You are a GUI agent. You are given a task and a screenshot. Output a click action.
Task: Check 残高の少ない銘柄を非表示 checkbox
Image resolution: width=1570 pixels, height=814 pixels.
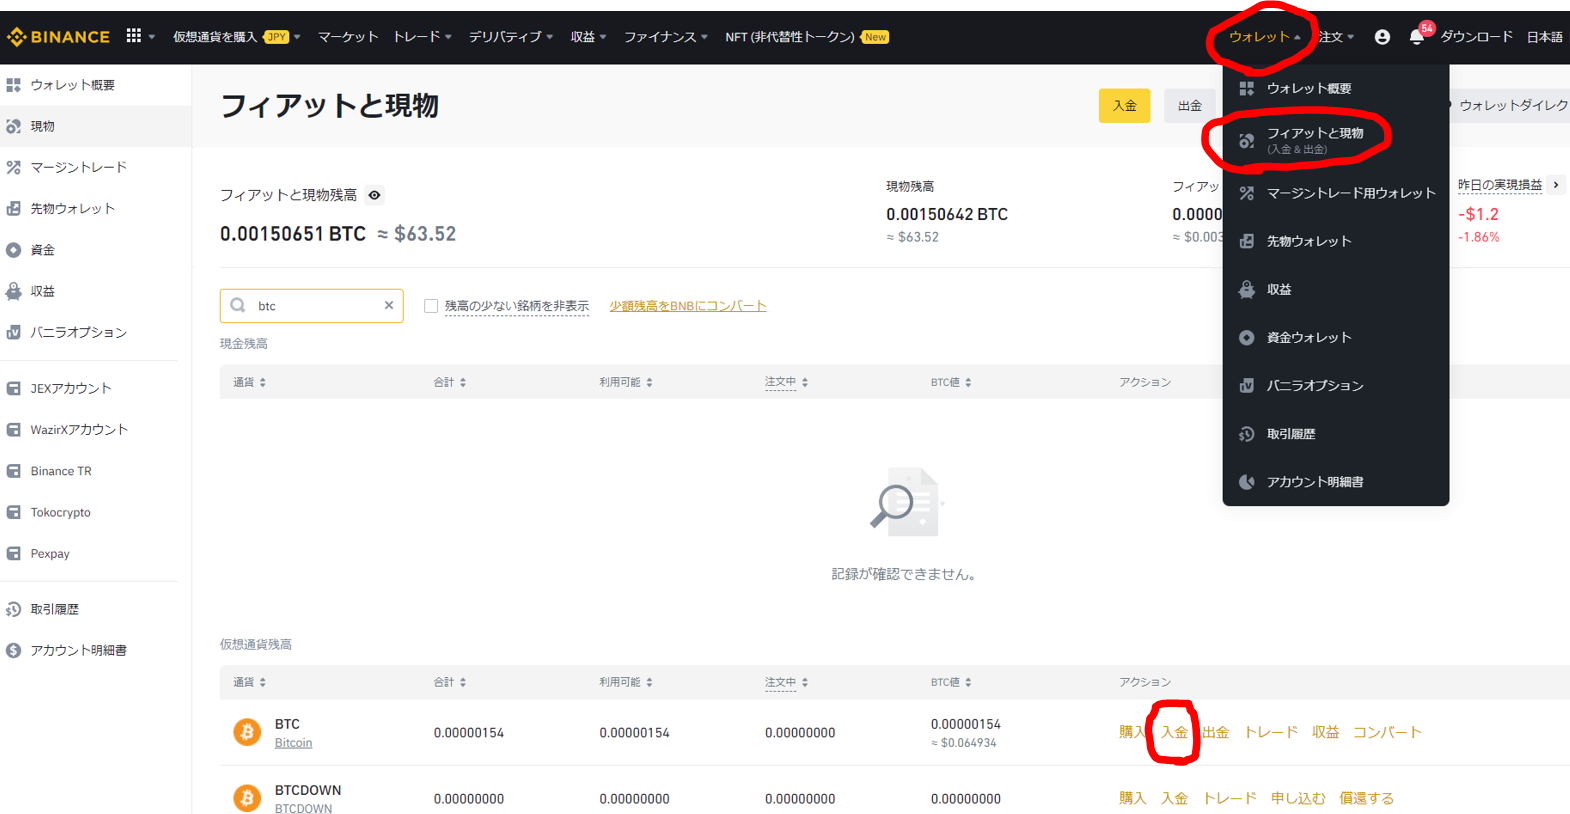pos(431,306)
